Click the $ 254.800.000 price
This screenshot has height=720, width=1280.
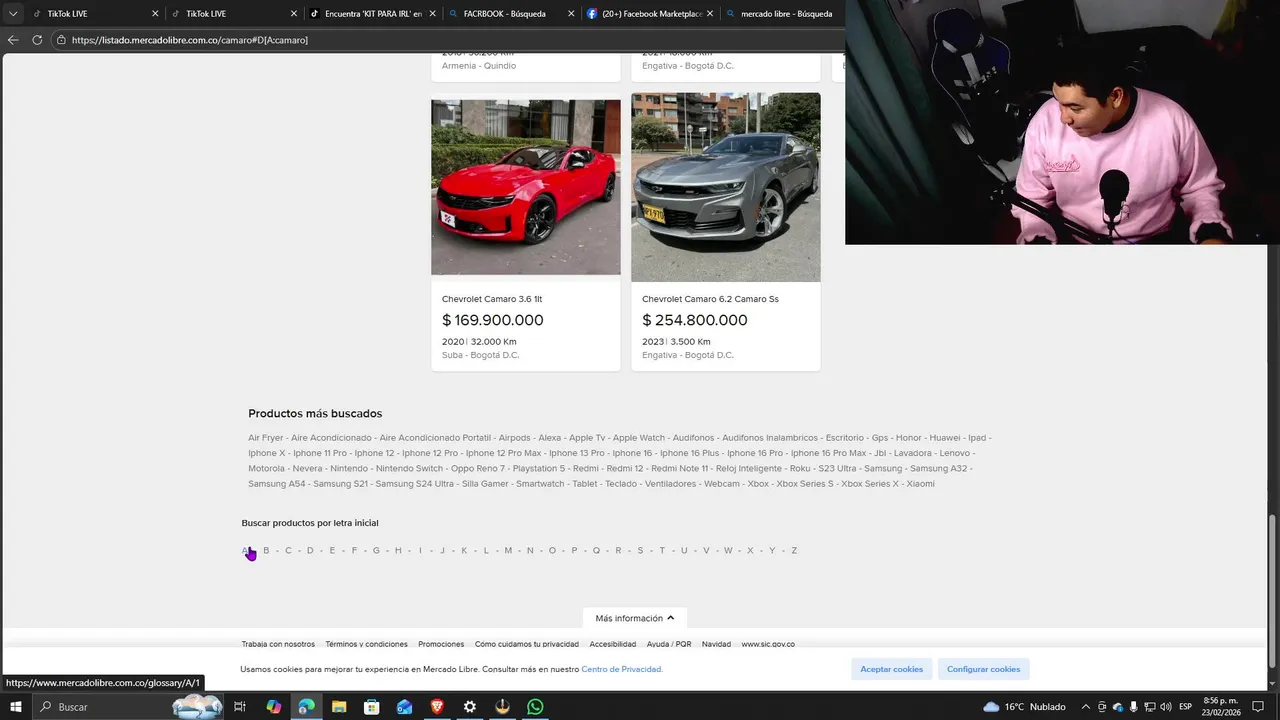pyautogui.click(x=695, y=320)
